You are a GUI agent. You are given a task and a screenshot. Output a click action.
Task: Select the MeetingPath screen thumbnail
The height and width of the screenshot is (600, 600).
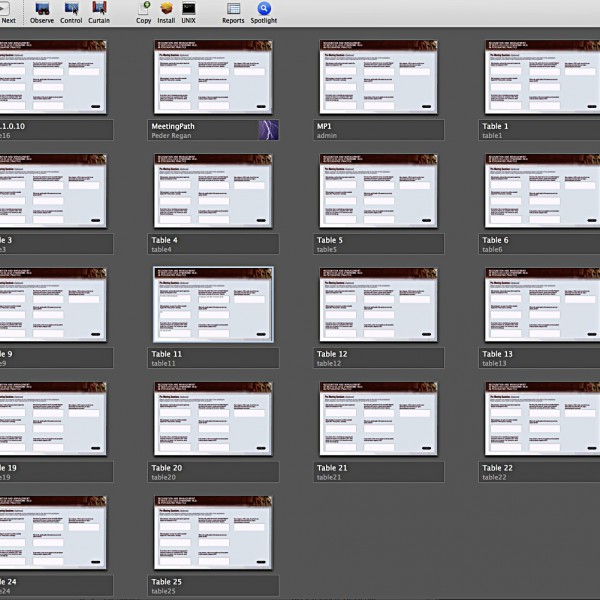click(x=214, y=78)
